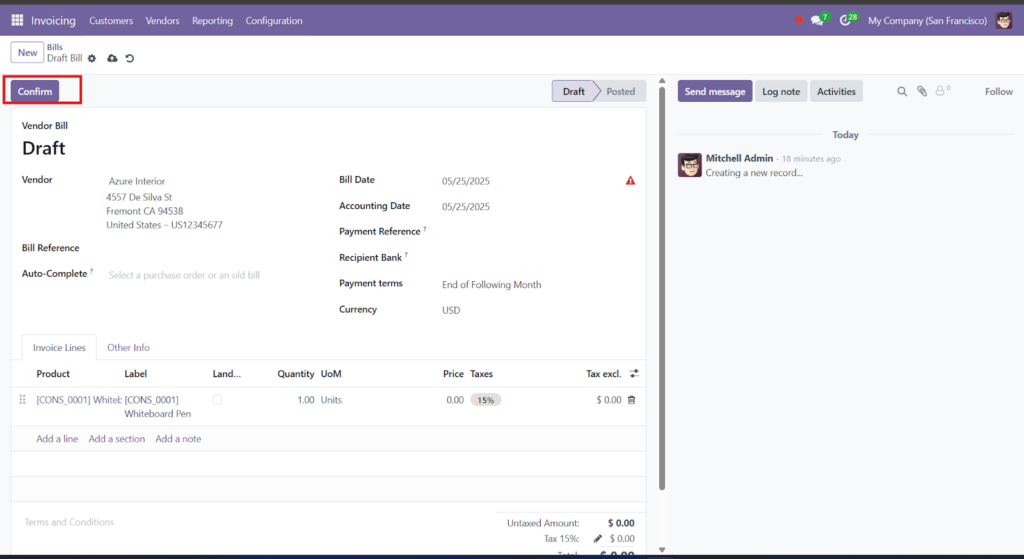Open the Reporting menu
This screenshot has height=559, width=1024.
212,21
